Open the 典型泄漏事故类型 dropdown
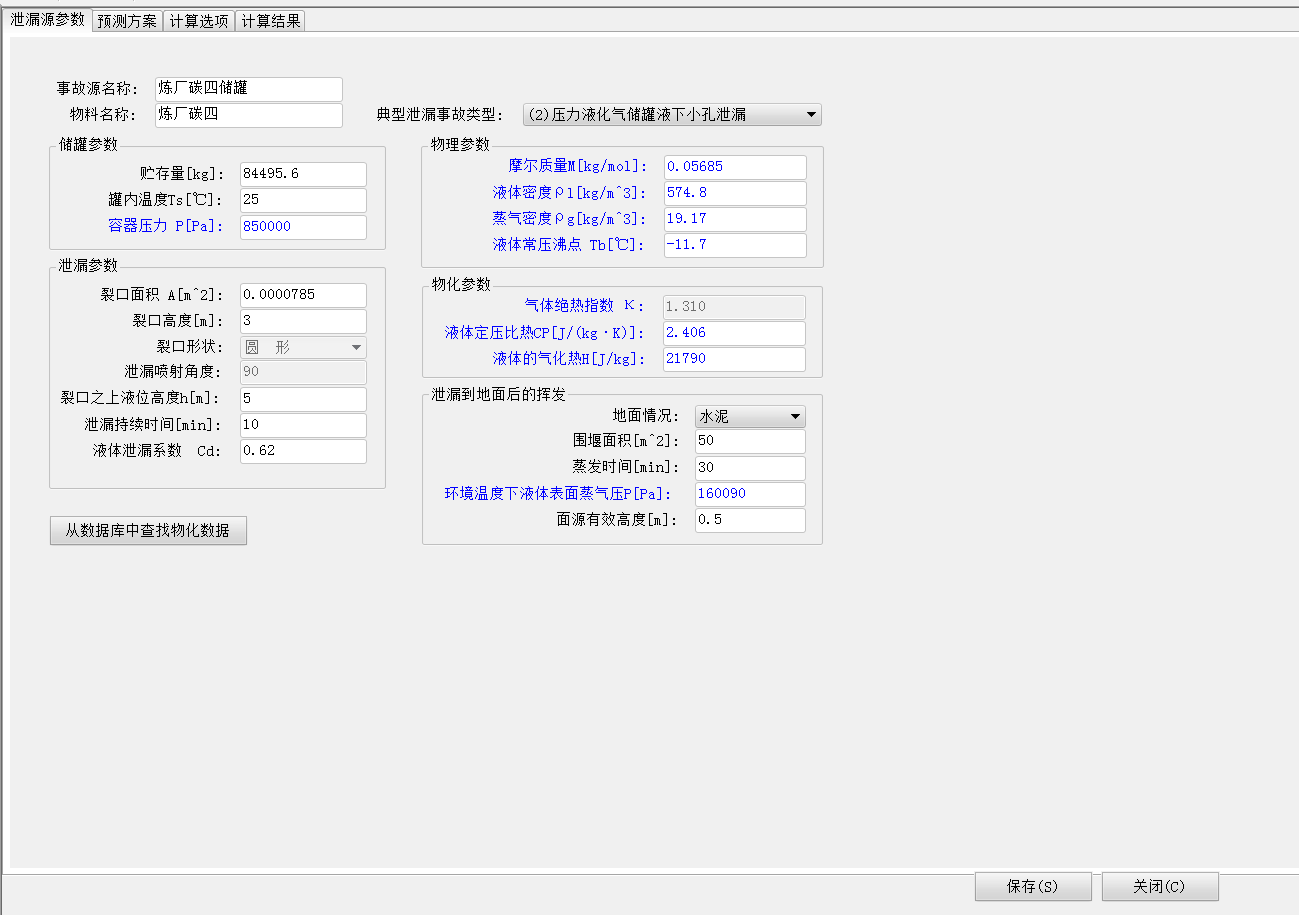1299x915 pixels. tap(672, 114)
